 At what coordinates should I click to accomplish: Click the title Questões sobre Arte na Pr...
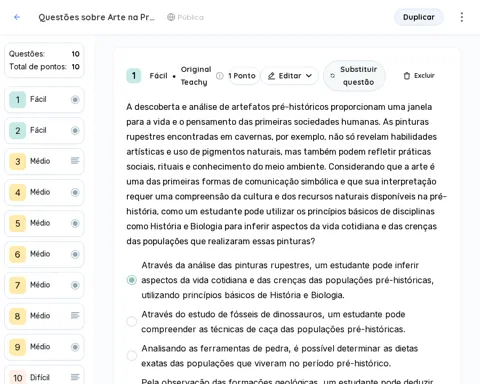click(96, 17)
